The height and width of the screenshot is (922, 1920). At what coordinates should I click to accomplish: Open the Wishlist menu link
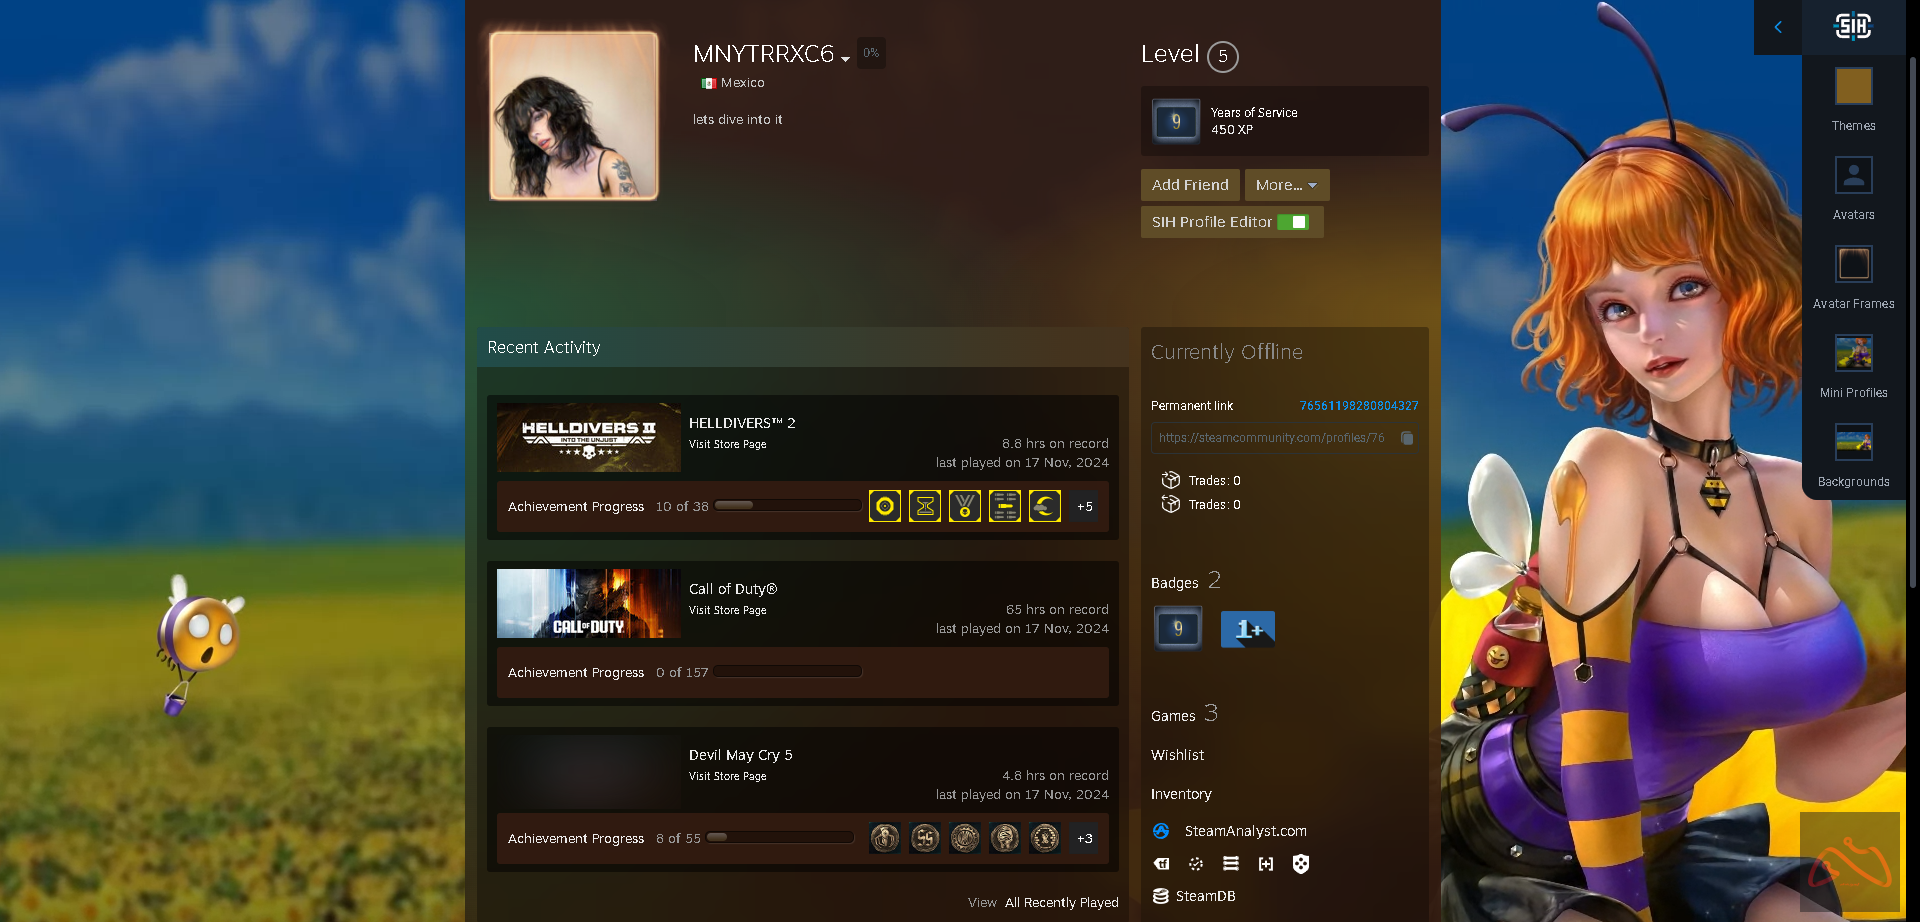(1177, 755)
